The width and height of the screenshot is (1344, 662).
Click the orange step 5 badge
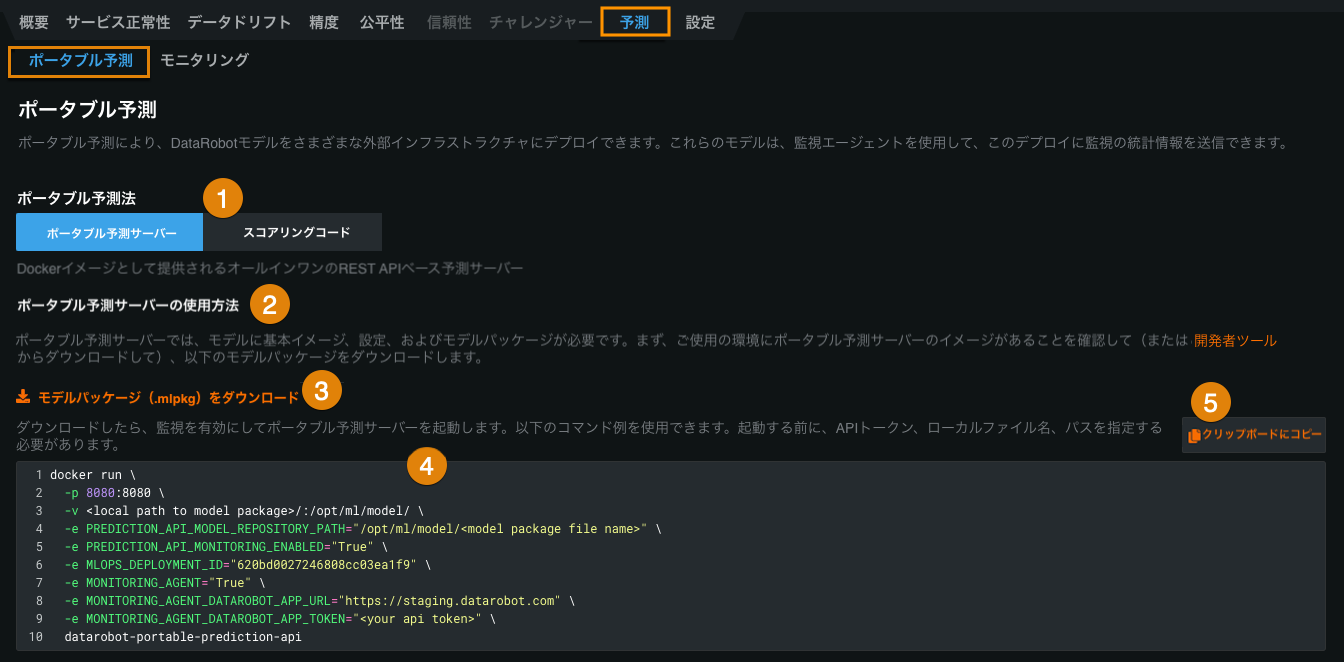click(x=1210, y=403)
